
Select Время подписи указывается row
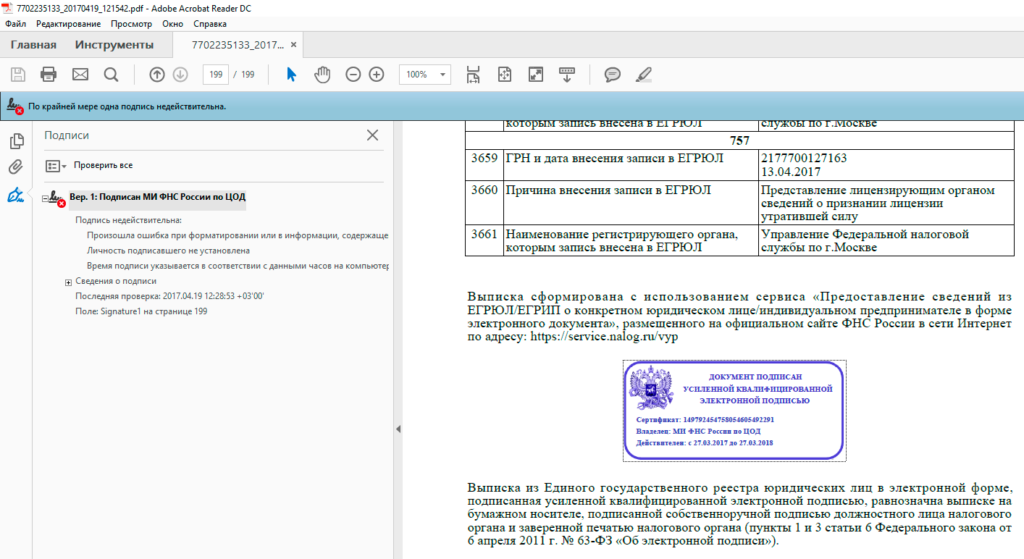point(238,266)
